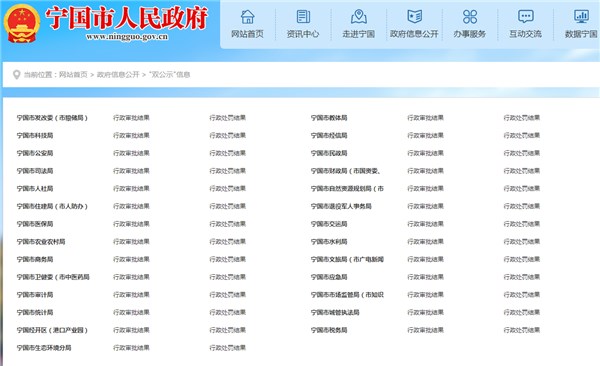Open 宁国市统计局 department link
This screenshot has width=600, height=366.
pyautogui.click(x=35, y=312)
